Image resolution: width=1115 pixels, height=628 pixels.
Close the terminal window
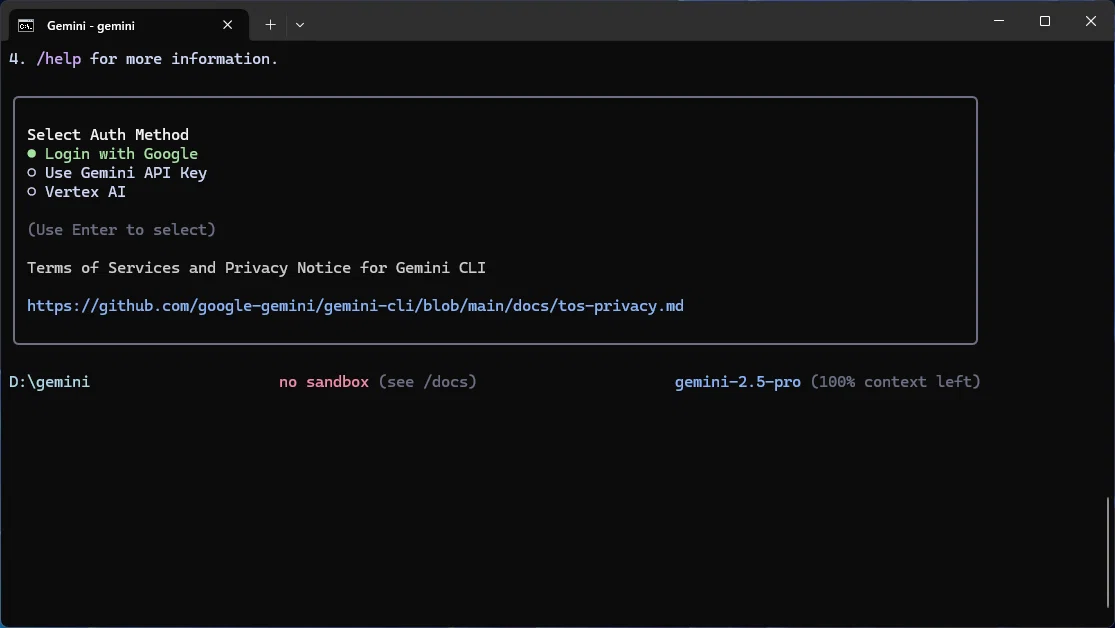[x=1091, y=21]
